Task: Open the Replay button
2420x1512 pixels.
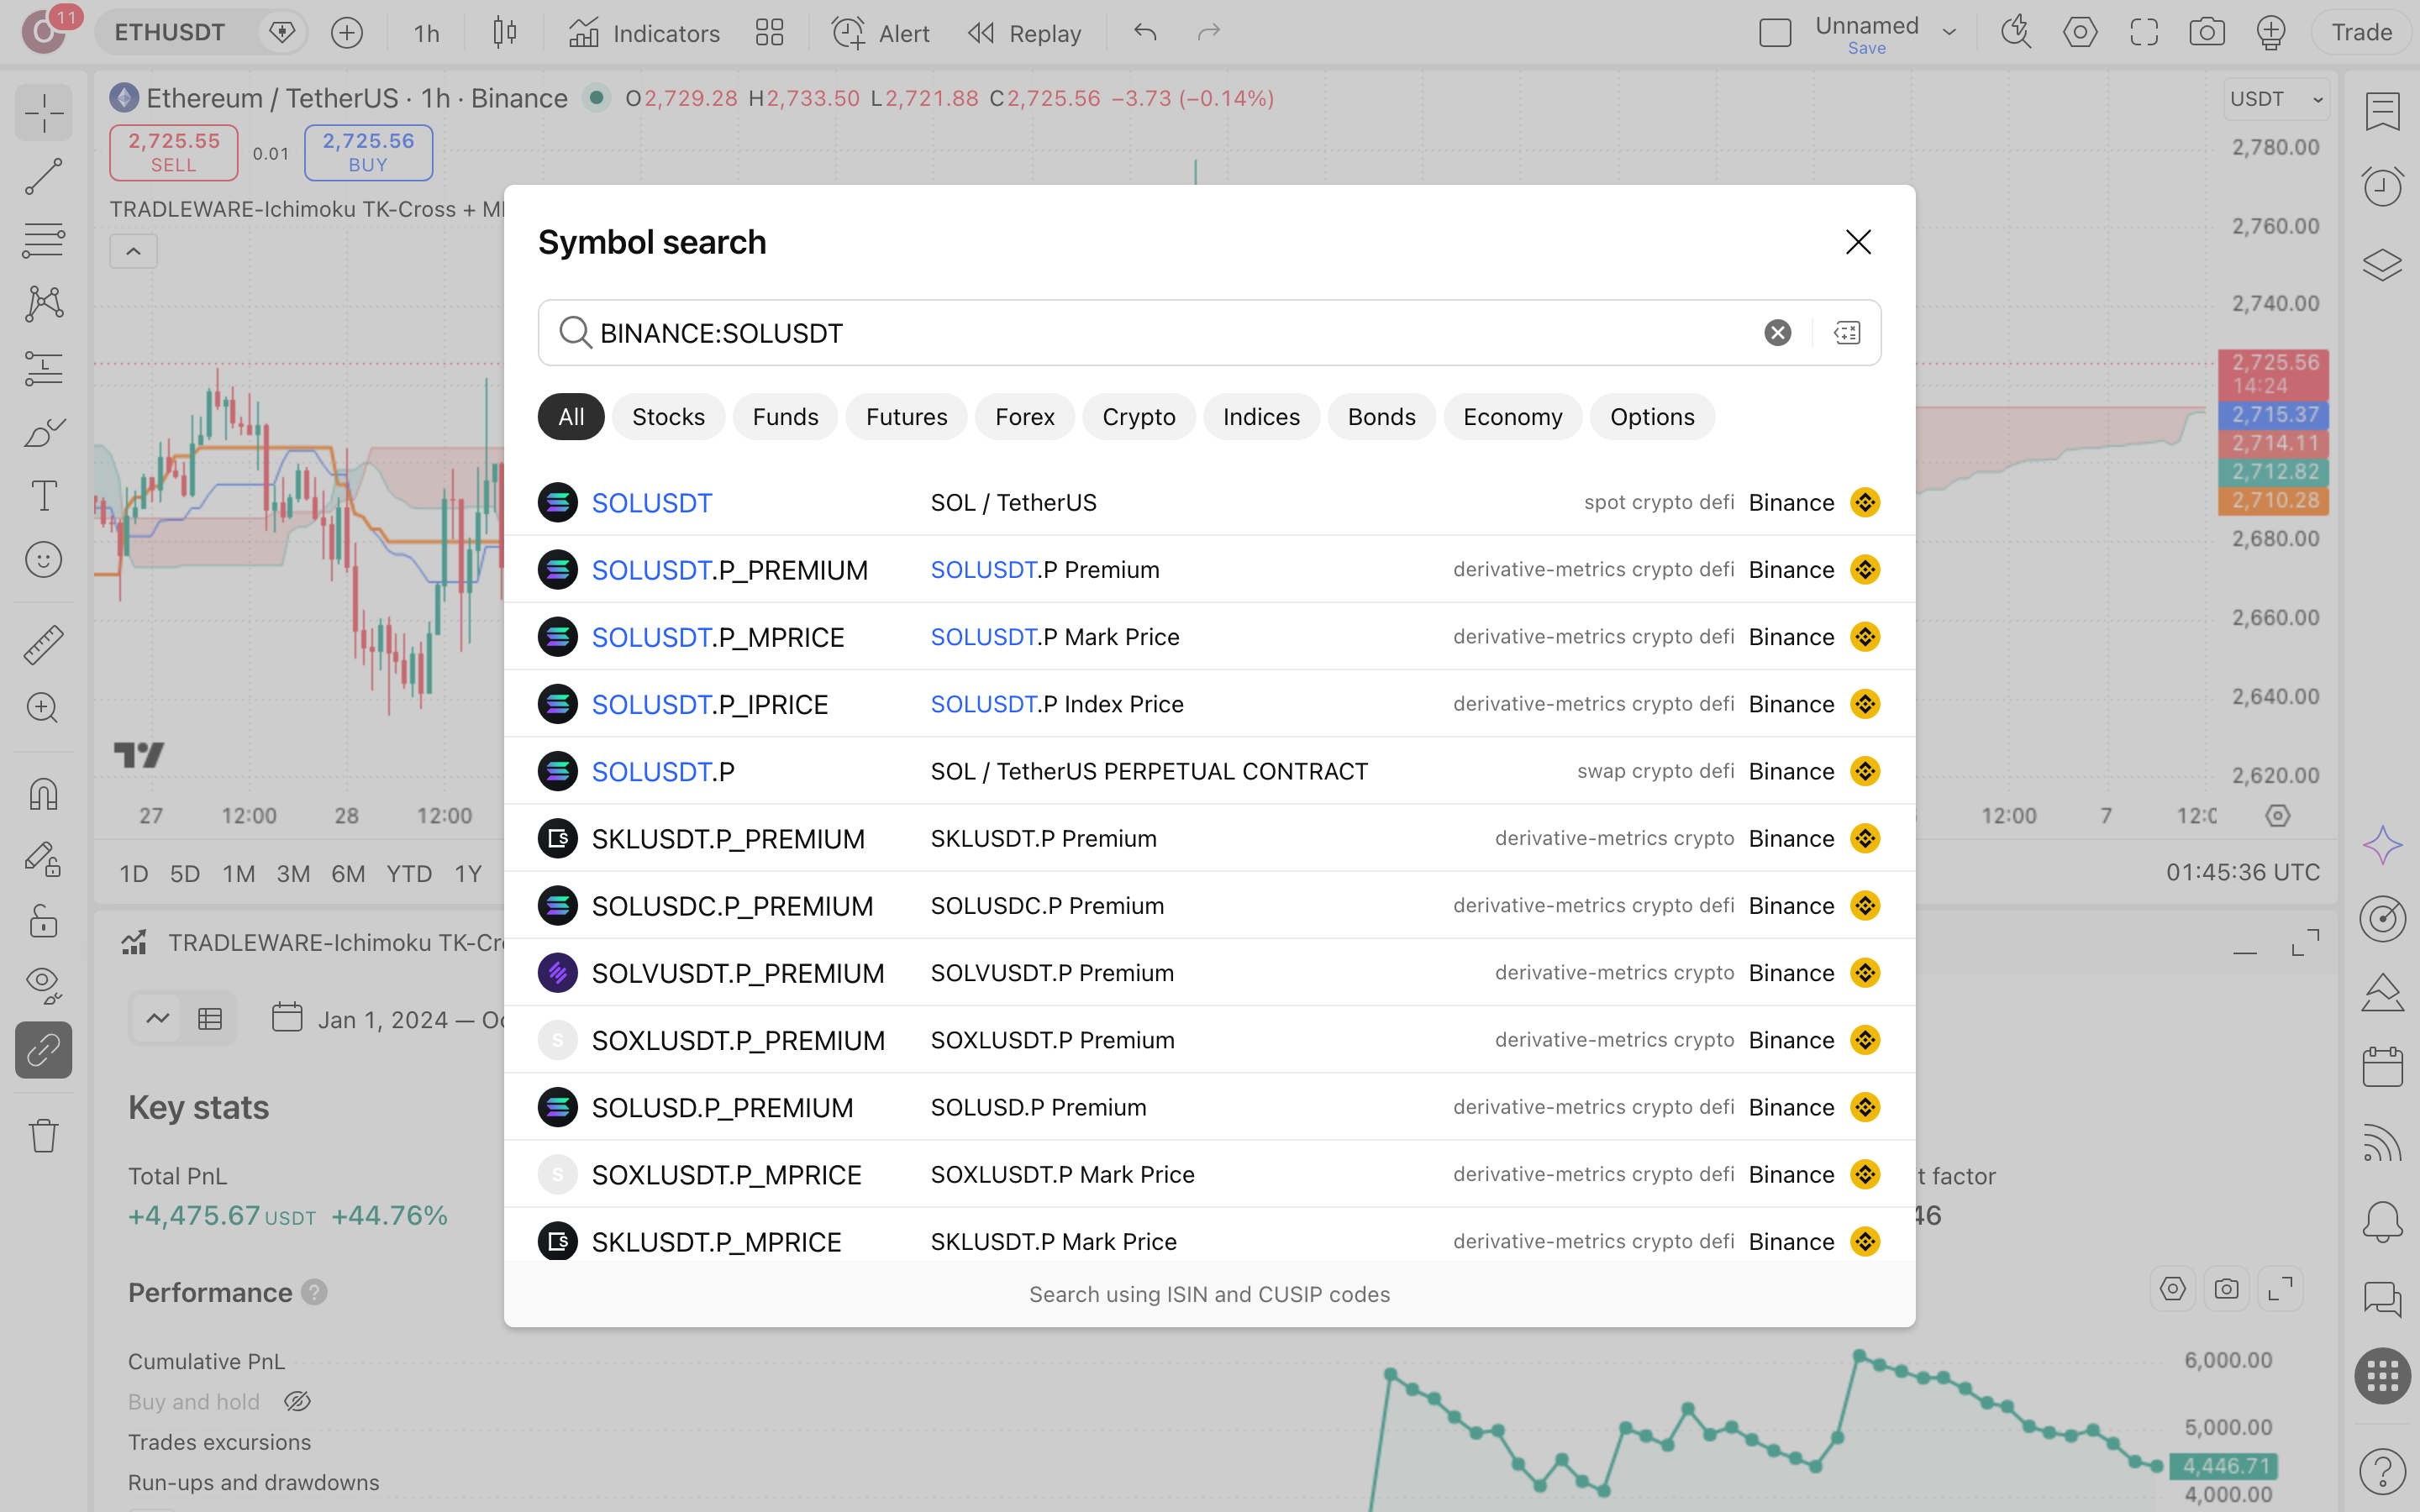Action: (1025, 33)
